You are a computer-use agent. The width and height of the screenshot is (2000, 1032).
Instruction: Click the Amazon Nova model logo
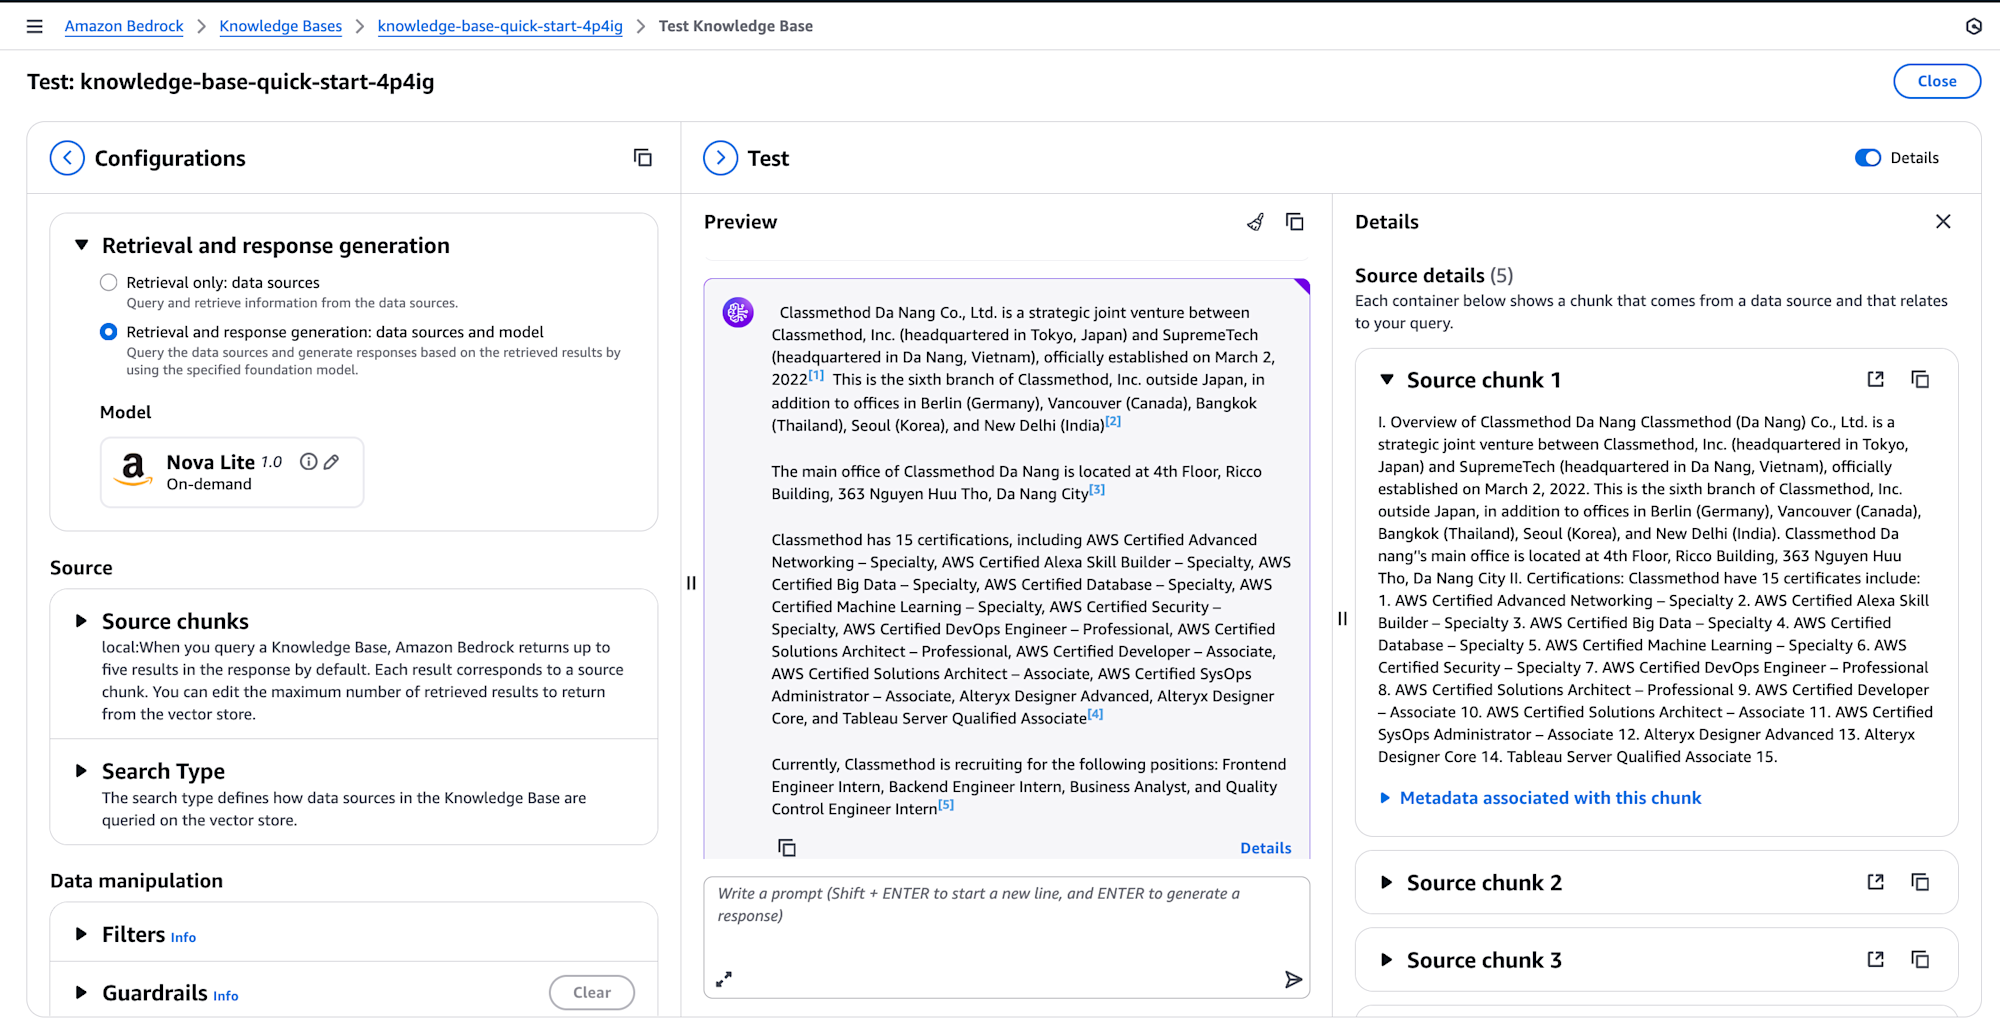tap(133, 470)
